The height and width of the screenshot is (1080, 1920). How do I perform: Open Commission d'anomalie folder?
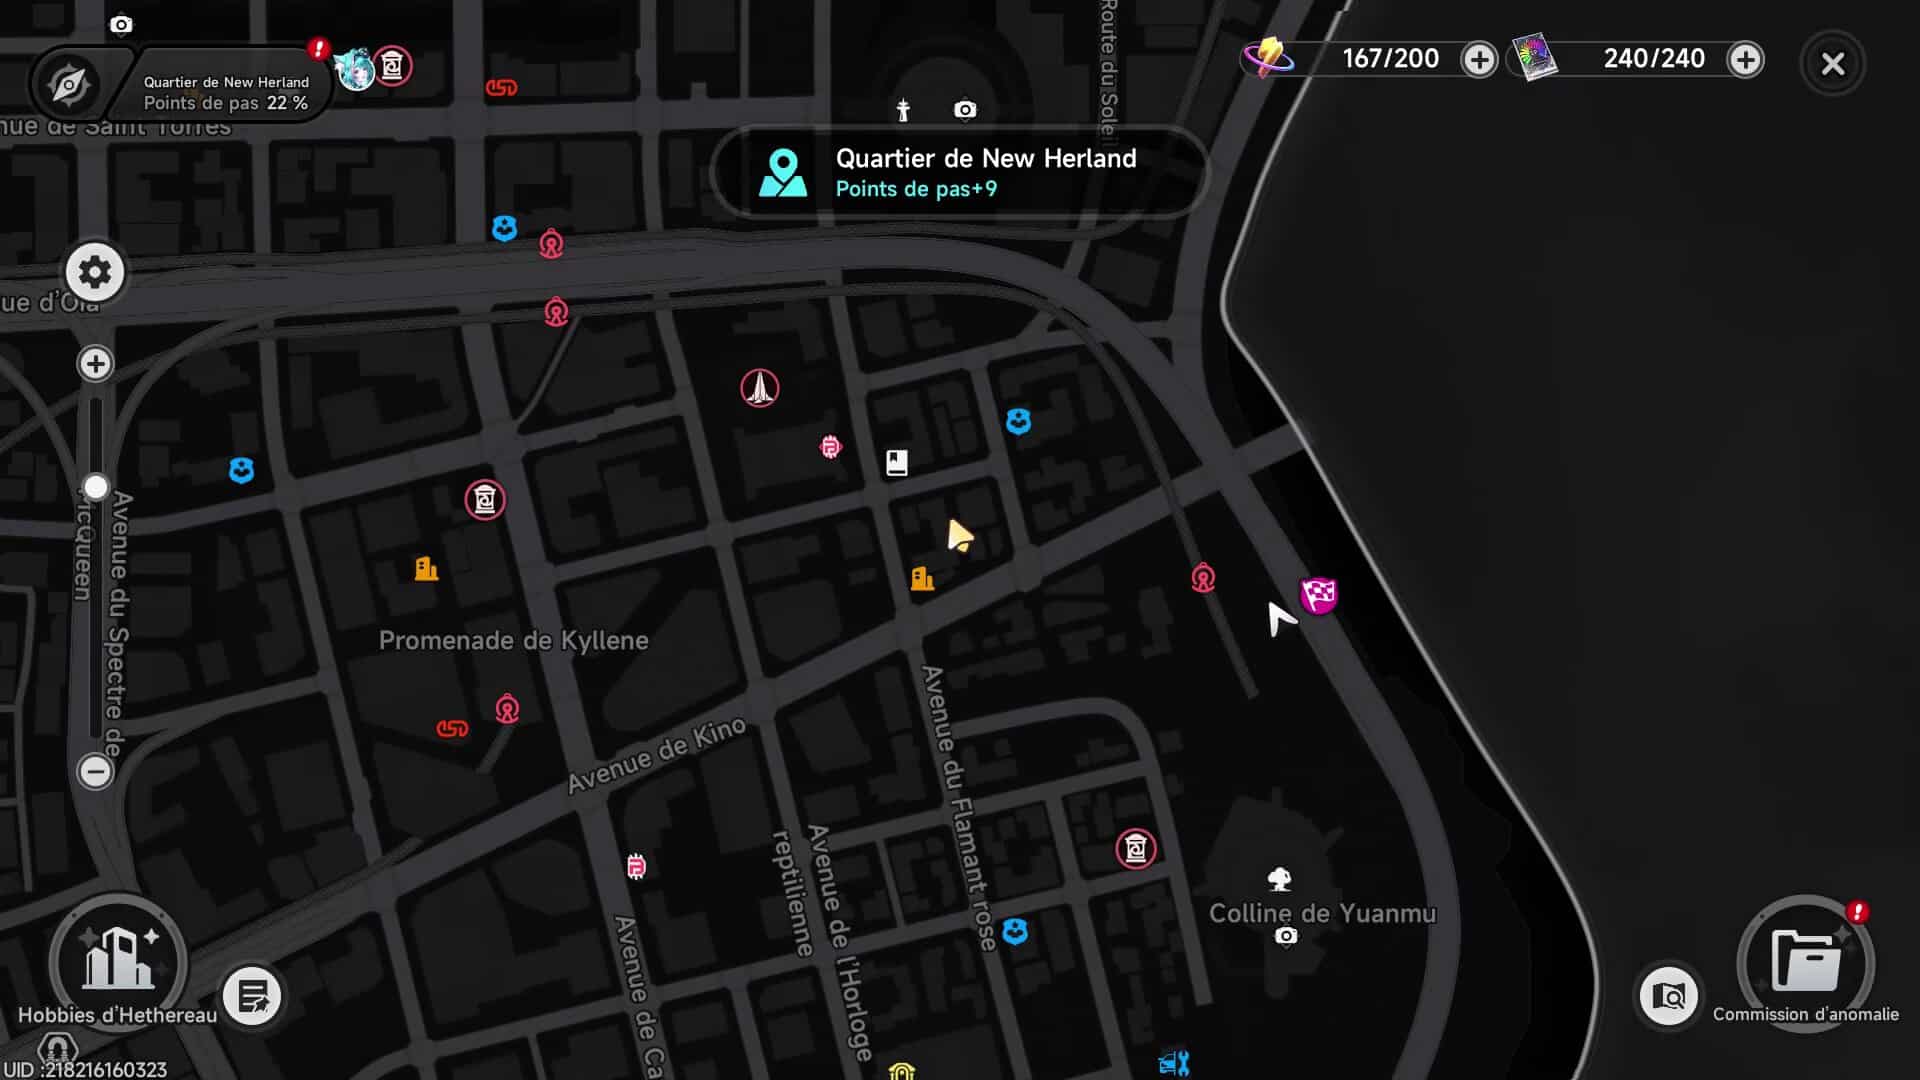tap(1806, 964)
